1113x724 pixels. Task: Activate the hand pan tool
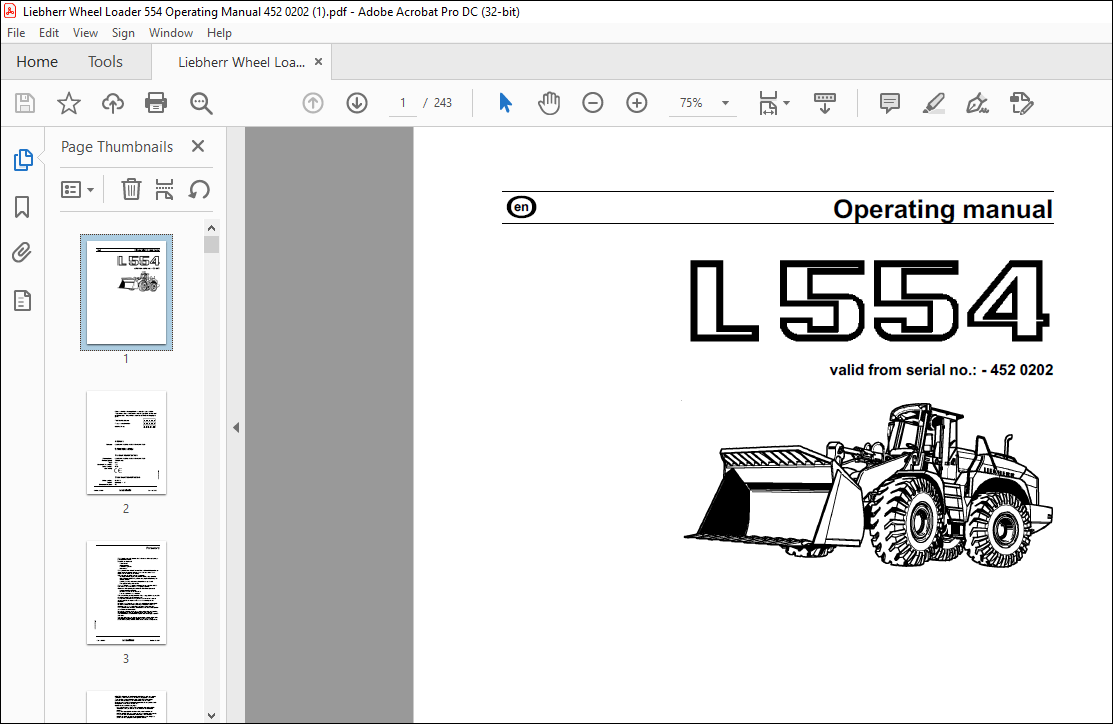coord(549,103)
